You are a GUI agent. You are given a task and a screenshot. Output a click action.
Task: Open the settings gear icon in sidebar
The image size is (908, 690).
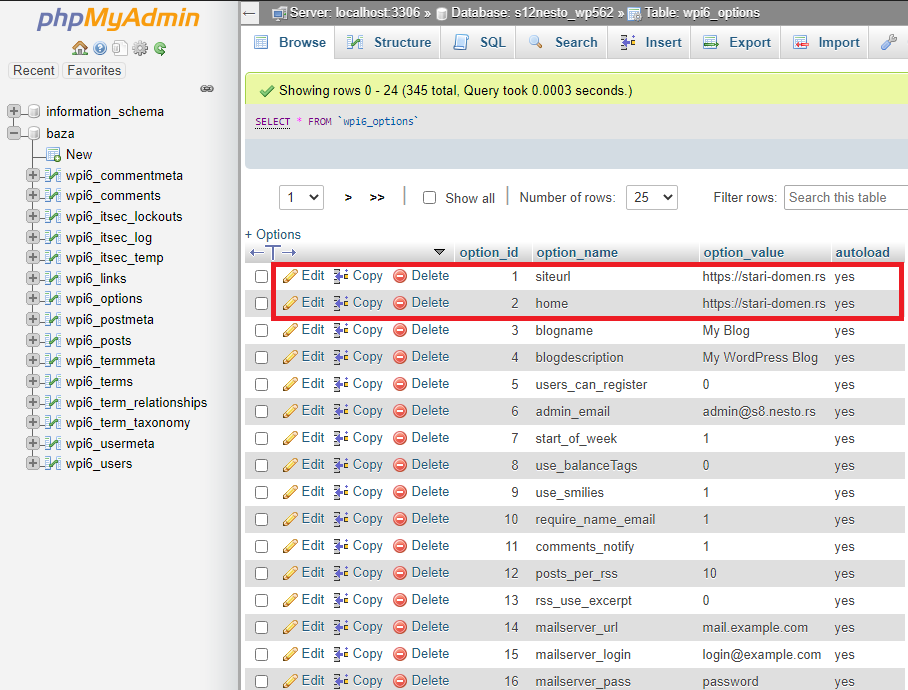point(140,48)
